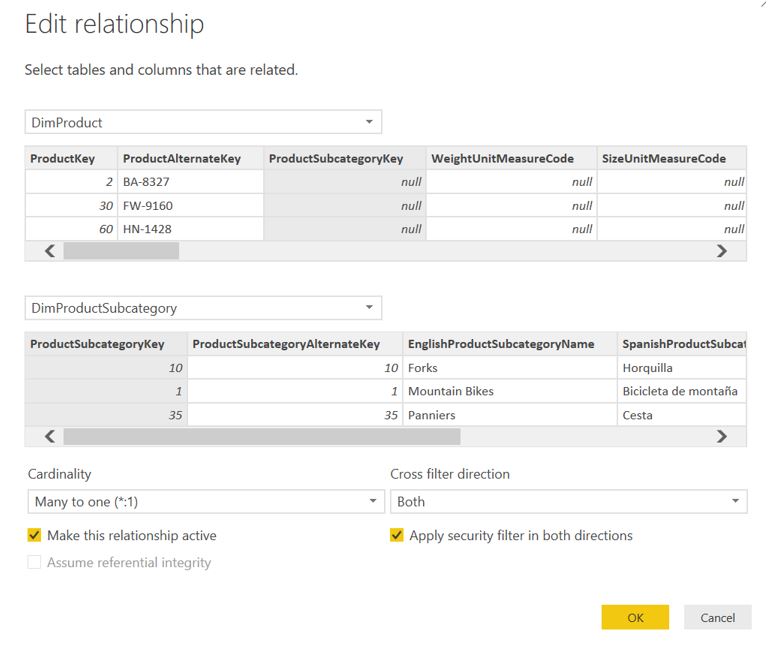Select ProductSubcategoryKey column header in DimProductSubcategory table
The width and height of the screenshot is (775, 657).
point(106,344)
